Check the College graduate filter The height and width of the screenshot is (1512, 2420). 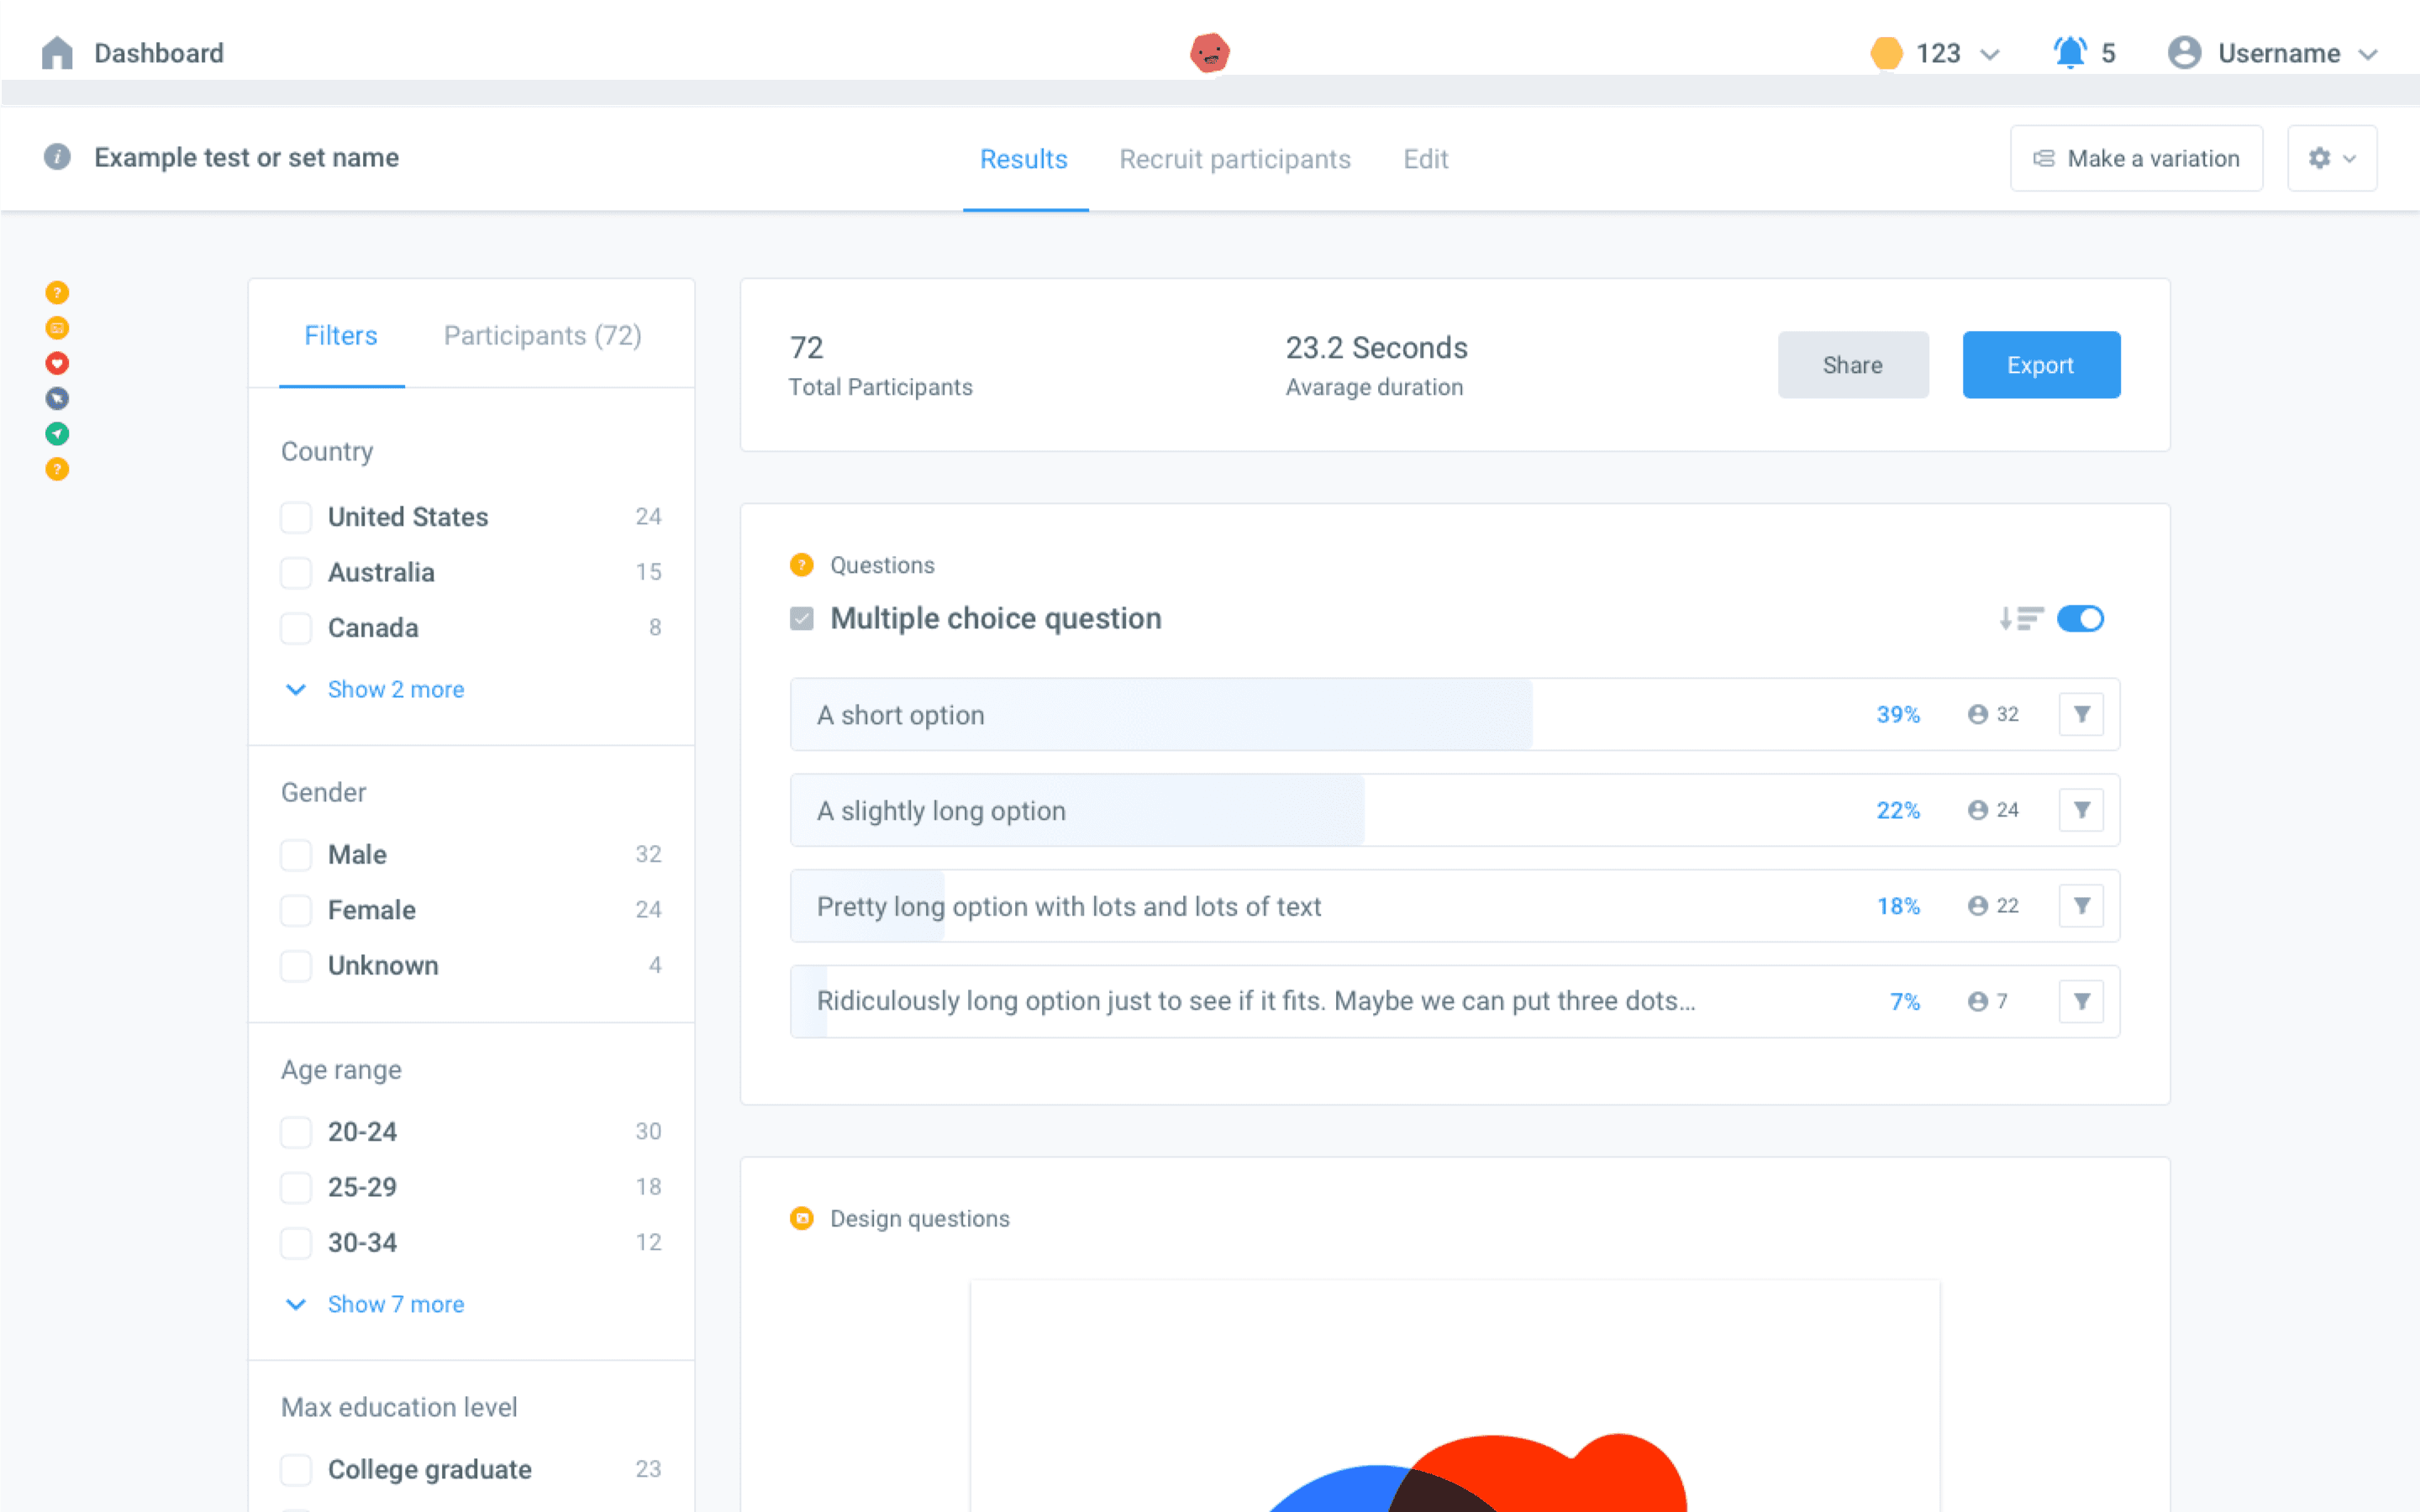coord(295,1470)
